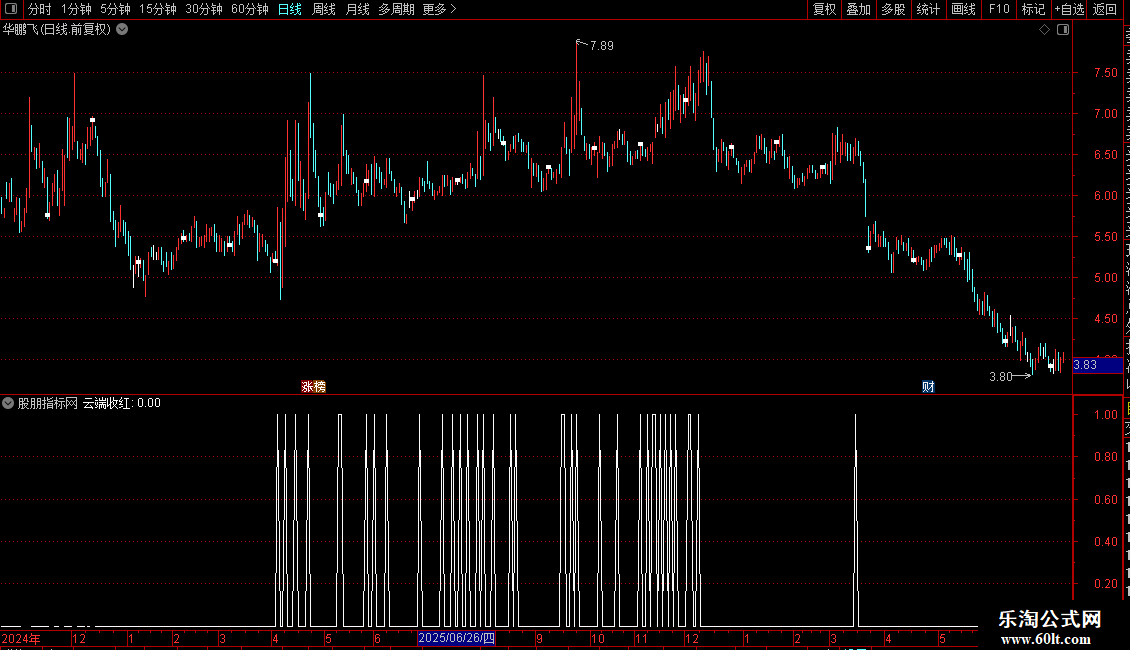Click the 3.80 low price label
The width and height of the screenshot is (1130, 650).
(x=1001, y=376)
